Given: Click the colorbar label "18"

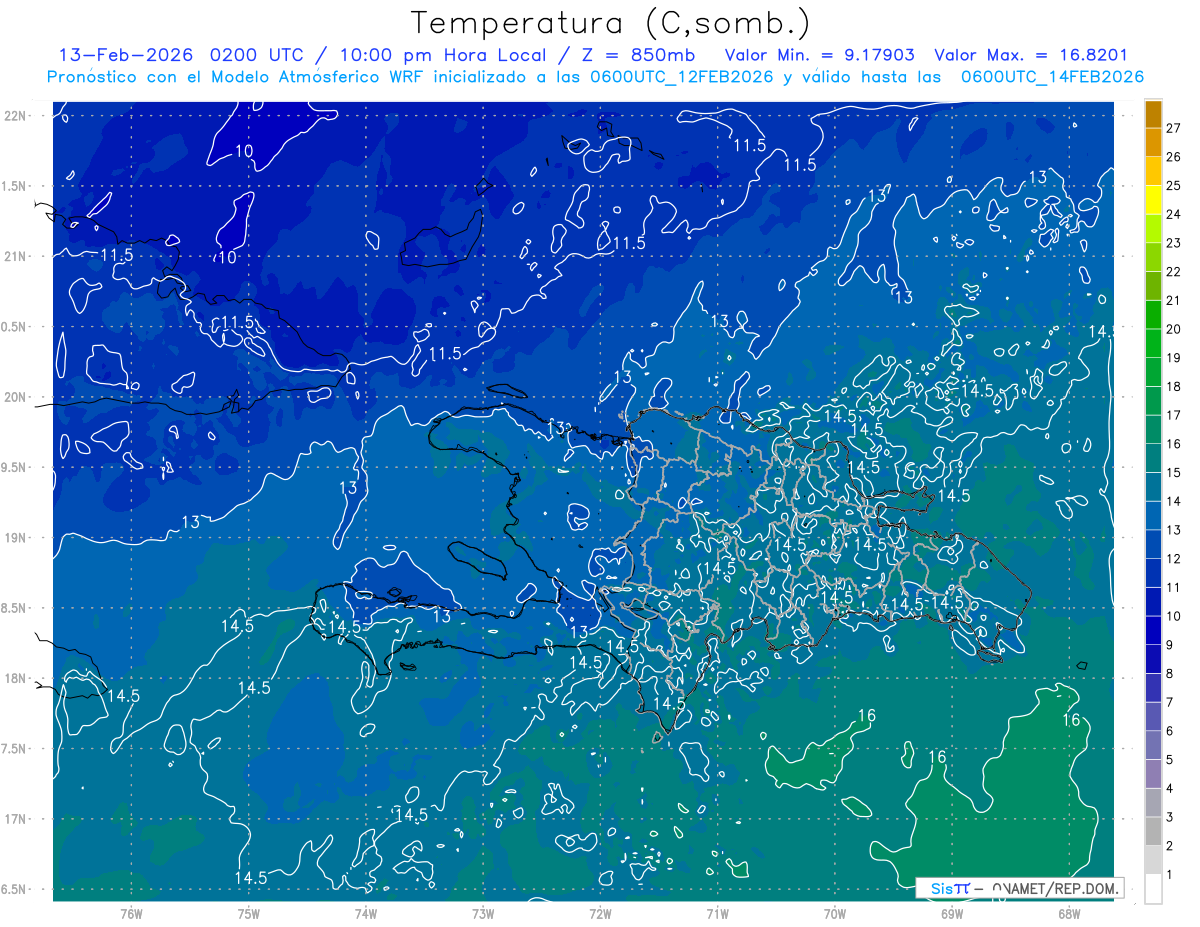Looking at the screenshot, I should (x=1173, y=386).
